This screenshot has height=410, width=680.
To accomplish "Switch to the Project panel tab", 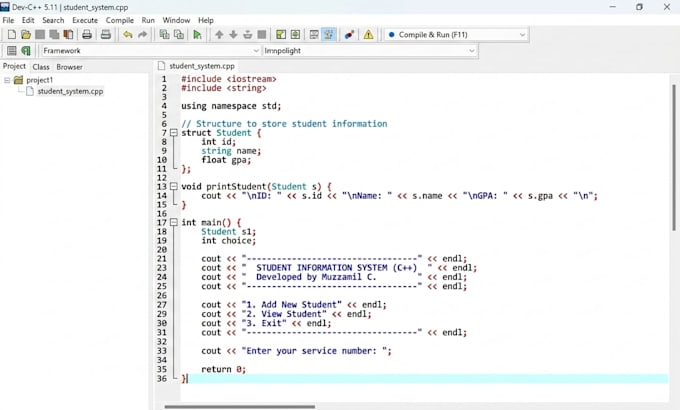I will (14, 66).
